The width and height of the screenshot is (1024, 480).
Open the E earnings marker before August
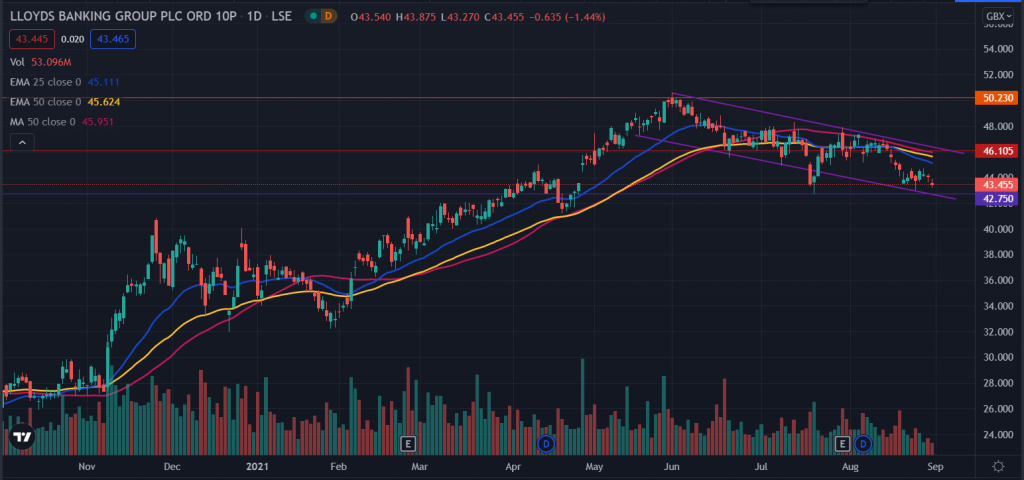click(842, 444)
